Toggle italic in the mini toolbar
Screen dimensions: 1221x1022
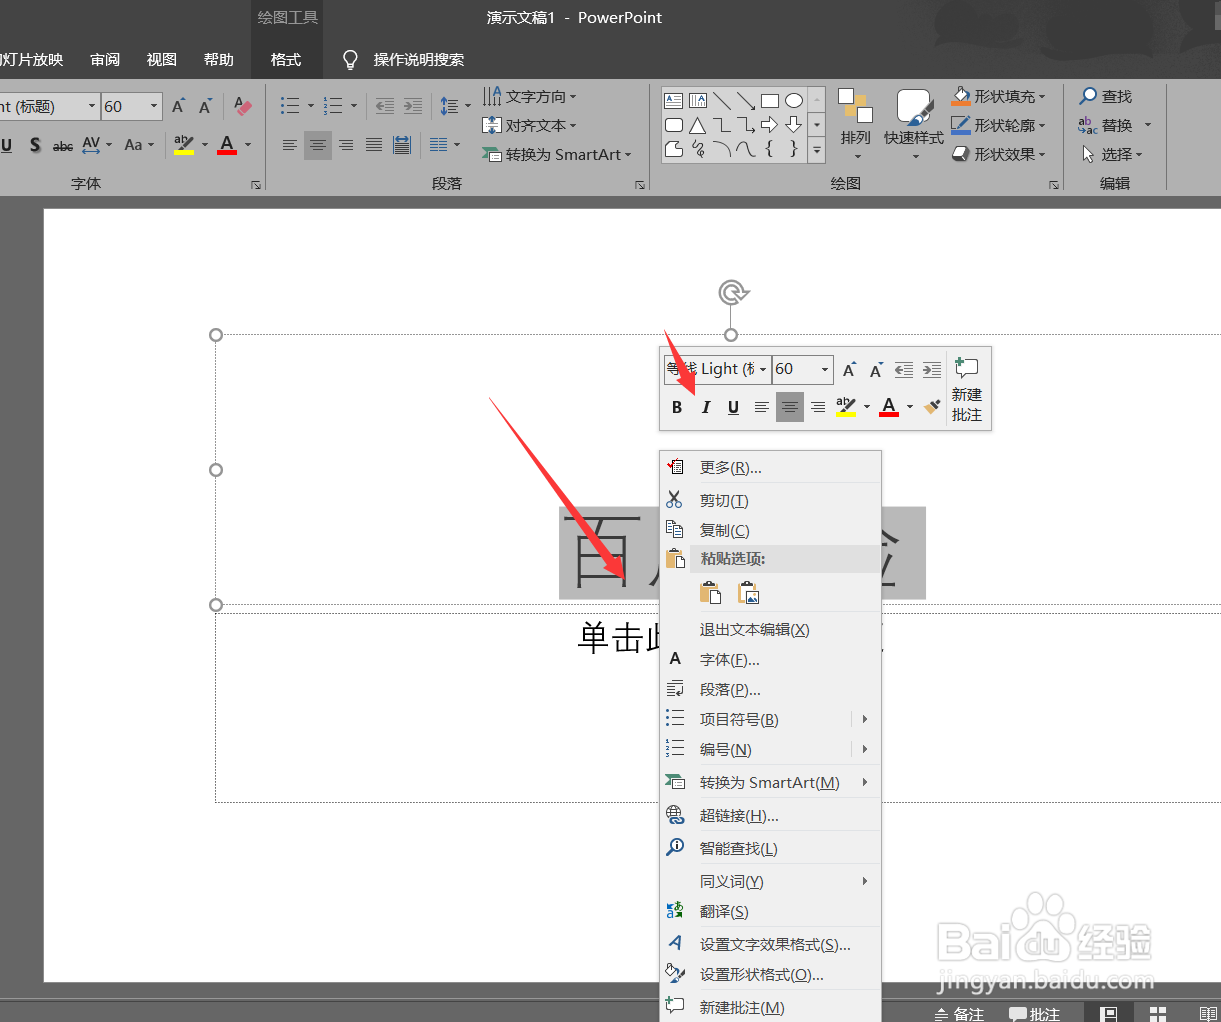(x=705, y=407)
